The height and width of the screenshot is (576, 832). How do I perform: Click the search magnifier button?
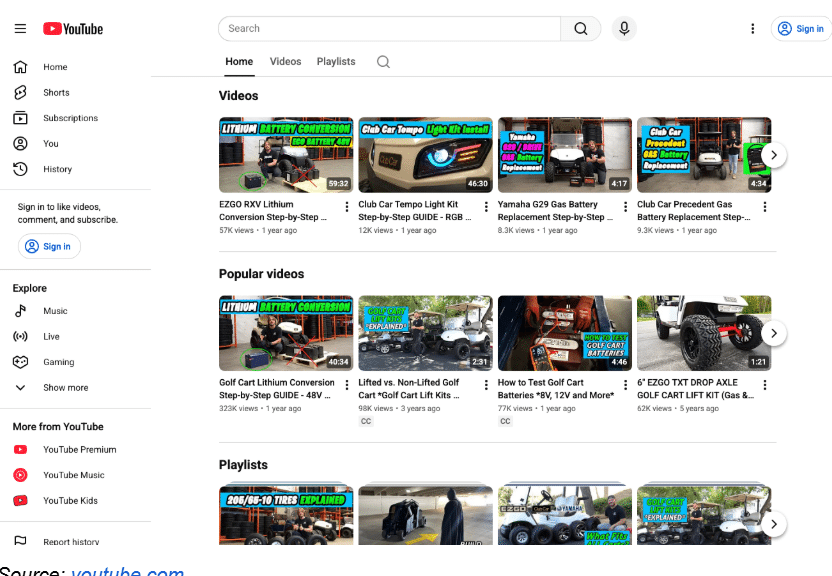click(580, 29)
